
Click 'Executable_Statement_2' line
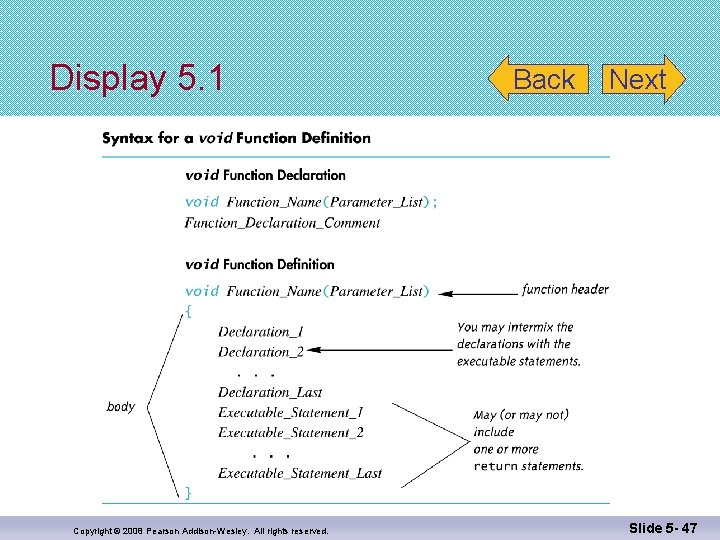[x=291, y=433]
